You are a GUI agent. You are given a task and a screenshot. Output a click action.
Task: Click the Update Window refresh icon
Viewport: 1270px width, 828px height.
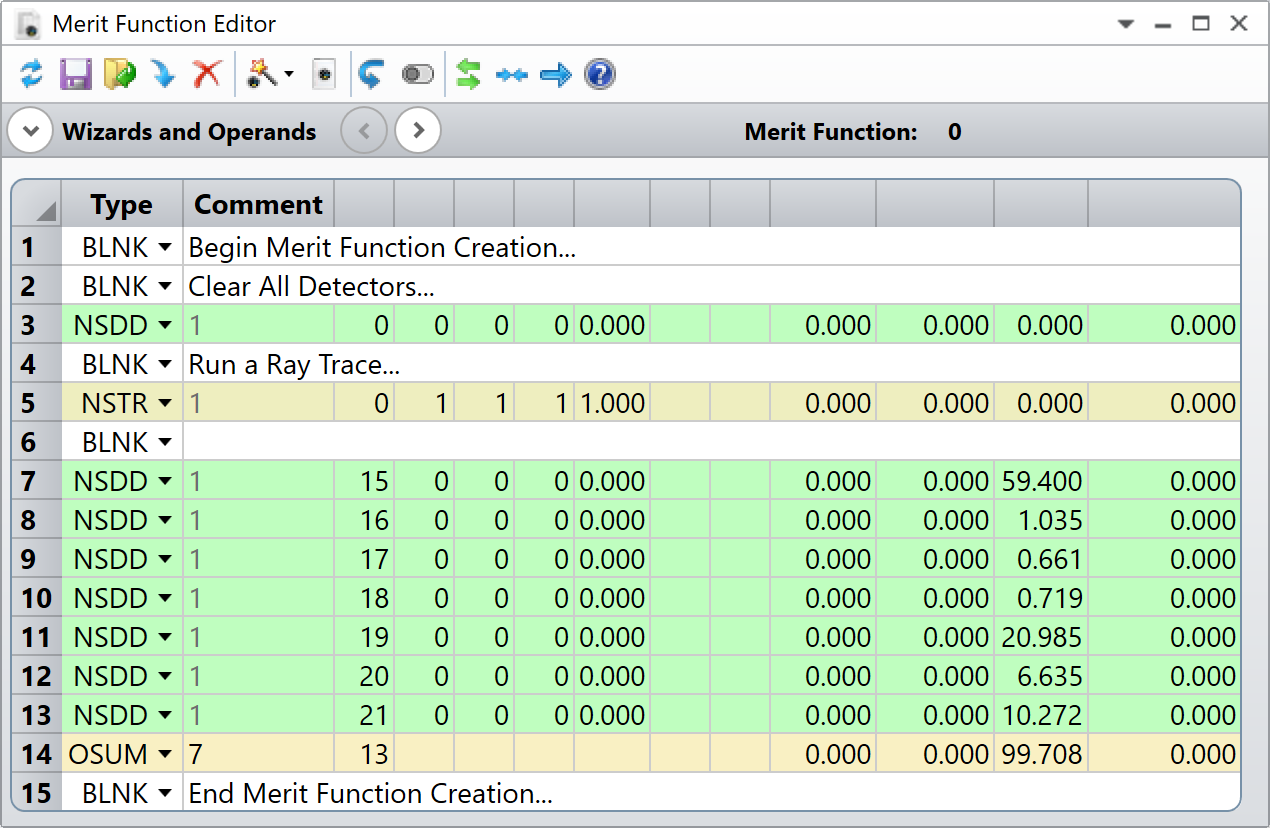pos(32,74)
